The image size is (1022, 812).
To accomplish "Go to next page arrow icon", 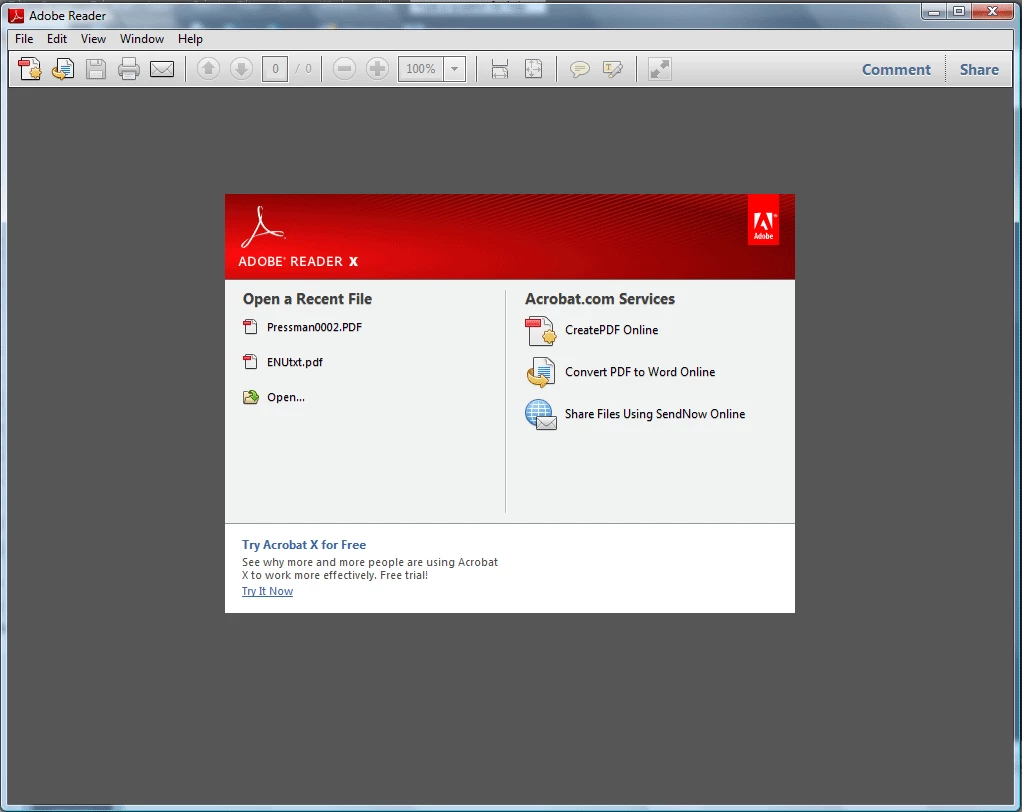I will 241,68.
